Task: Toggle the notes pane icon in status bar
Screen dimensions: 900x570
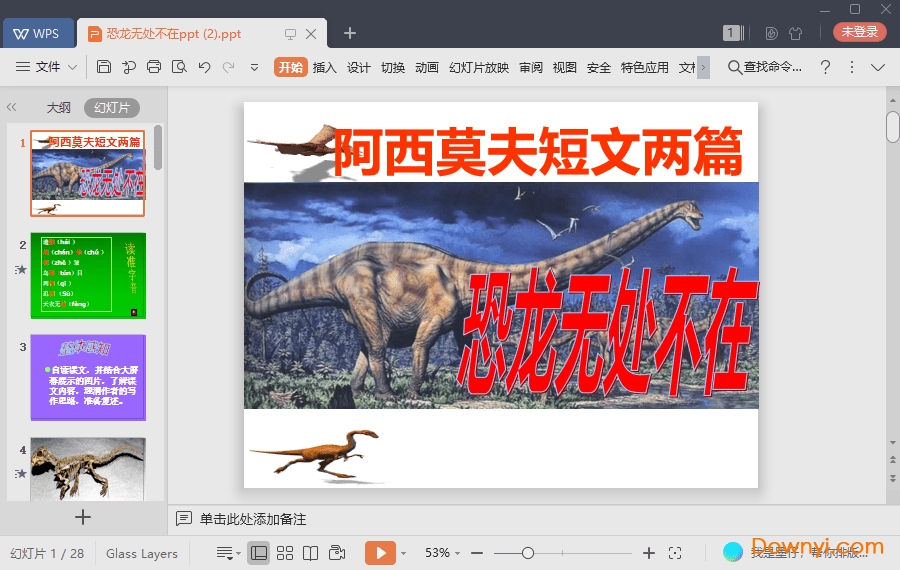Action: click(228, 553)
